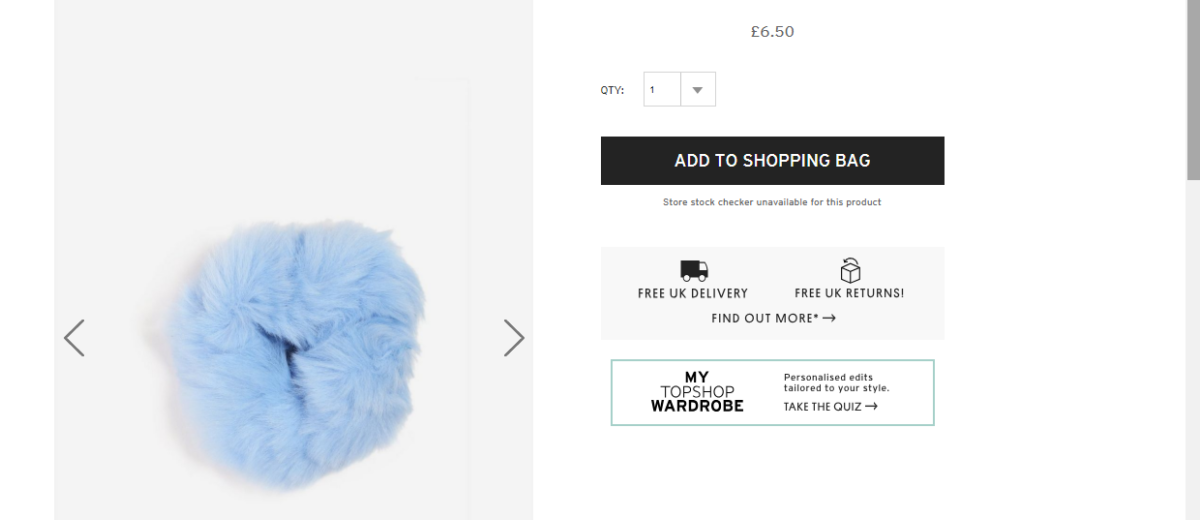Click the arrow beside Take the Quiz
The image size is (1200, 520).
tap(871, 406)
